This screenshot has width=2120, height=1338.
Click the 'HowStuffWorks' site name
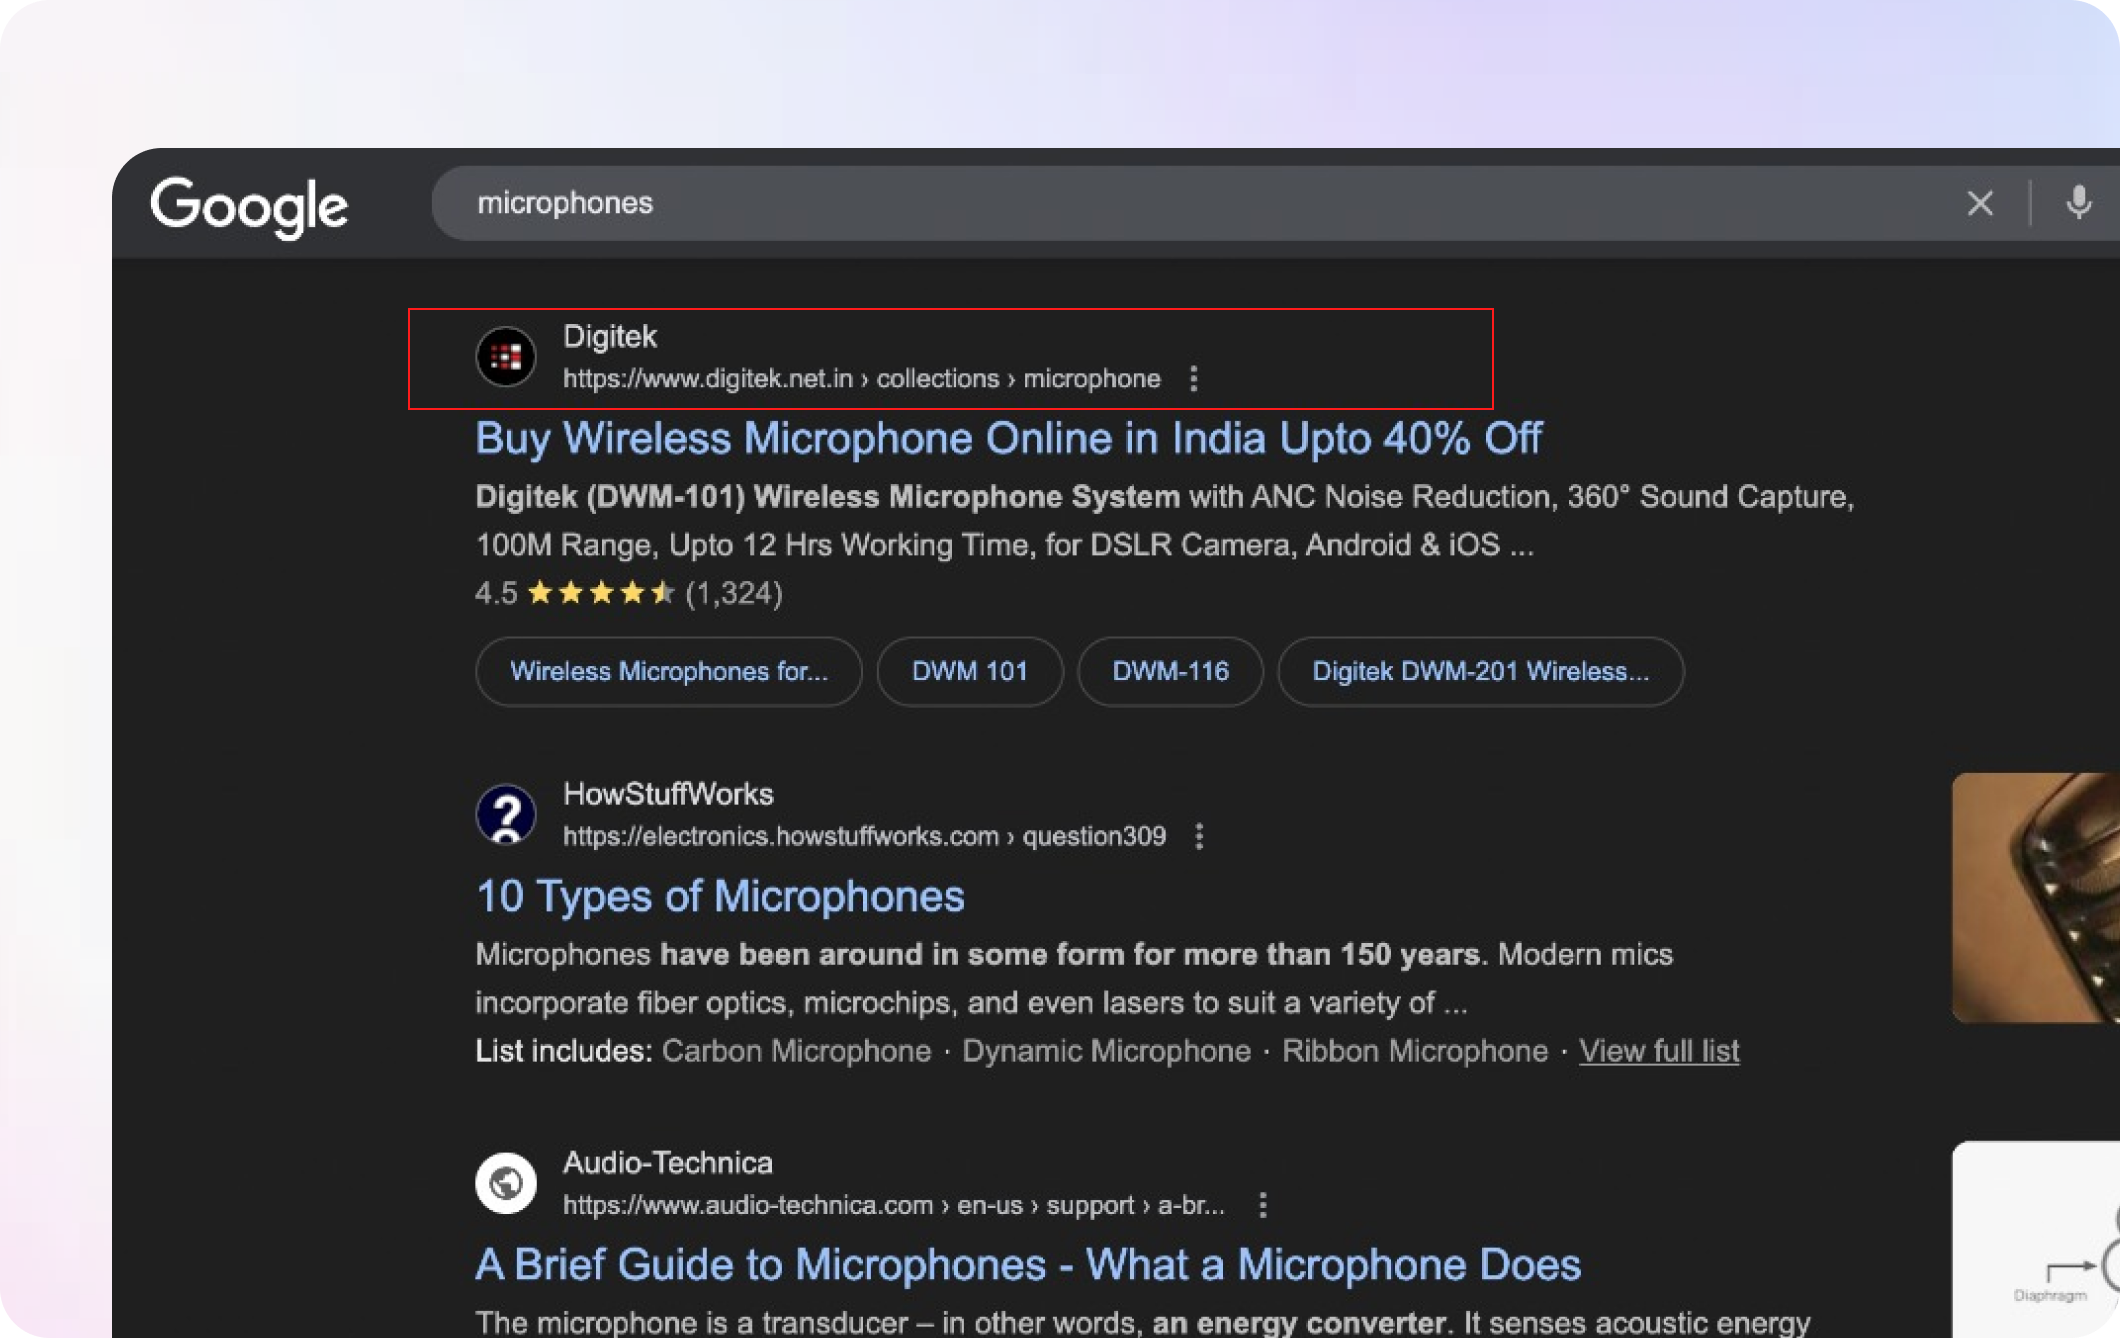click(668, 794)
